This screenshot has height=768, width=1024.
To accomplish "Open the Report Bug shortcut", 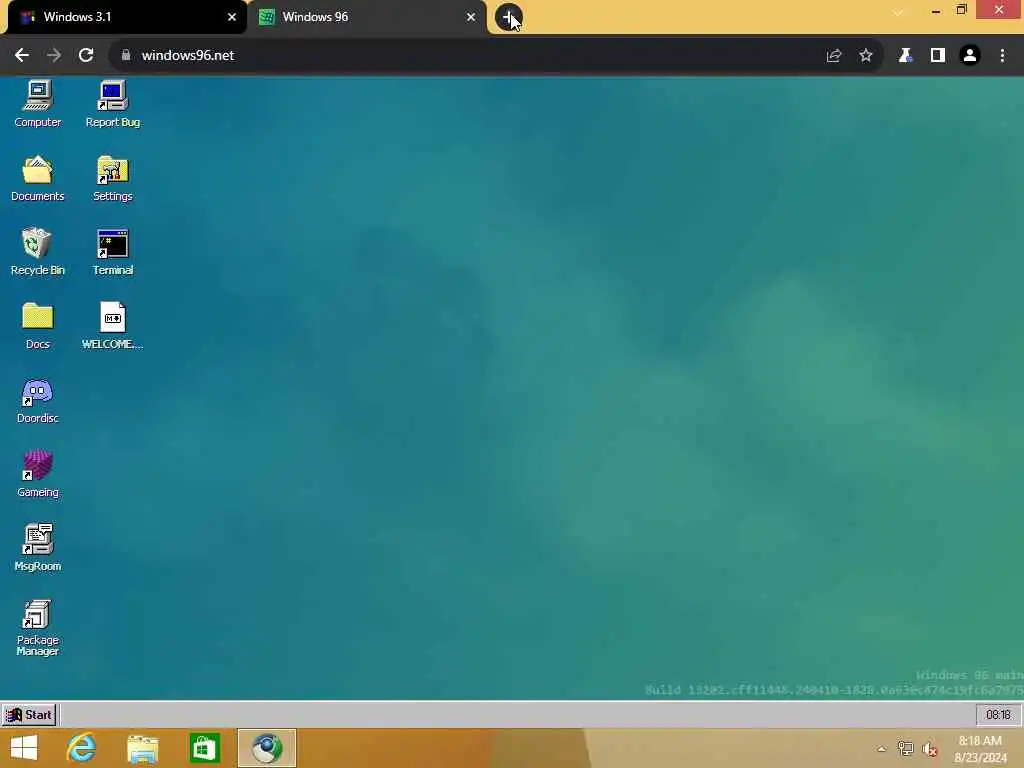I will [x=112, y=104].
